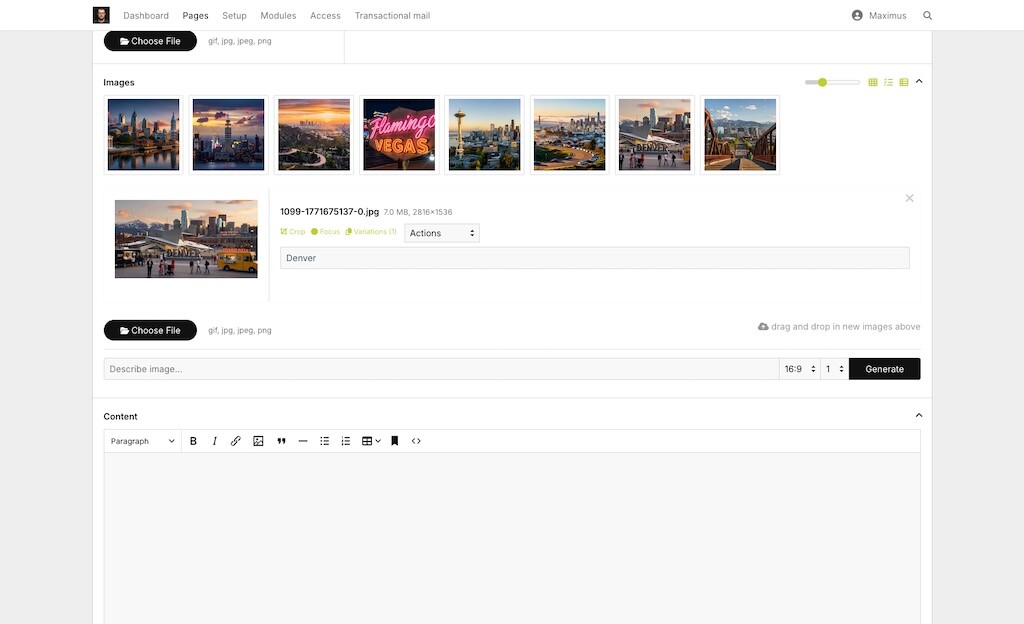Open the search icon in top bar

click(x=927, y=16)
